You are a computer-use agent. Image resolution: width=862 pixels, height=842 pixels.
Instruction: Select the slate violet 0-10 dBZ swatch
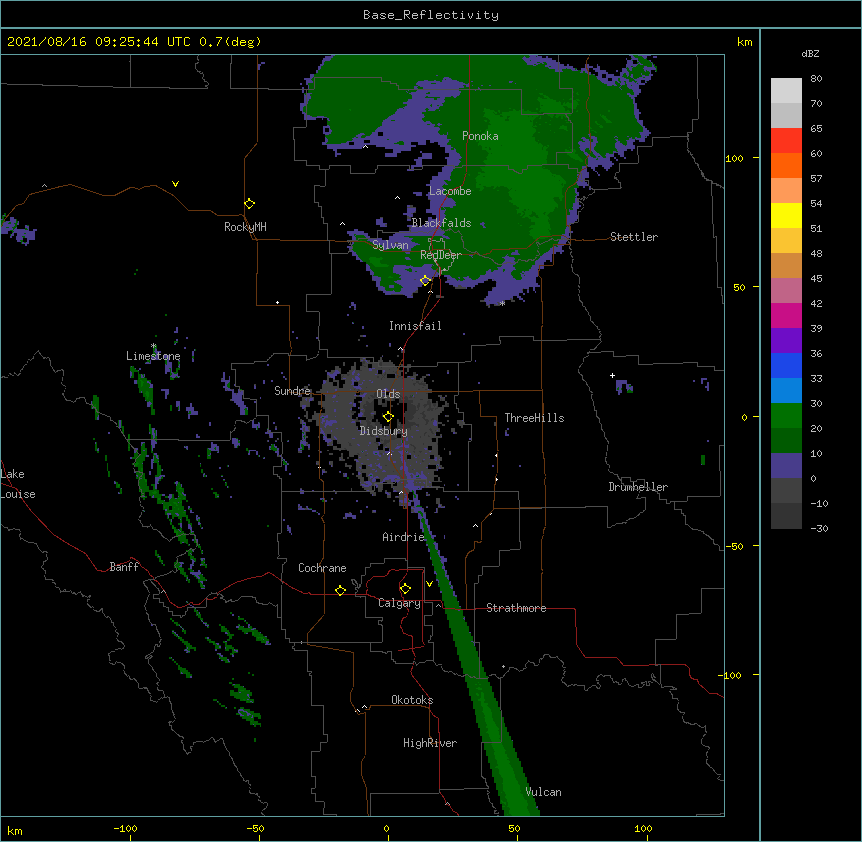point(786,466)
